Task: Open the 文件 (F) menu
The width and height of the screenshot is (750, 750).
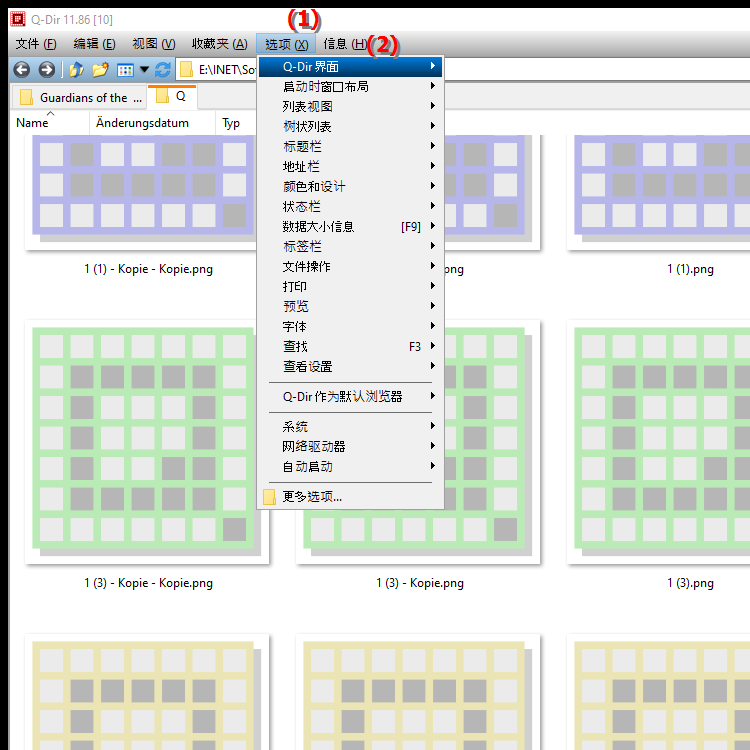Action: pyautogui.click(x=36, y=44)
